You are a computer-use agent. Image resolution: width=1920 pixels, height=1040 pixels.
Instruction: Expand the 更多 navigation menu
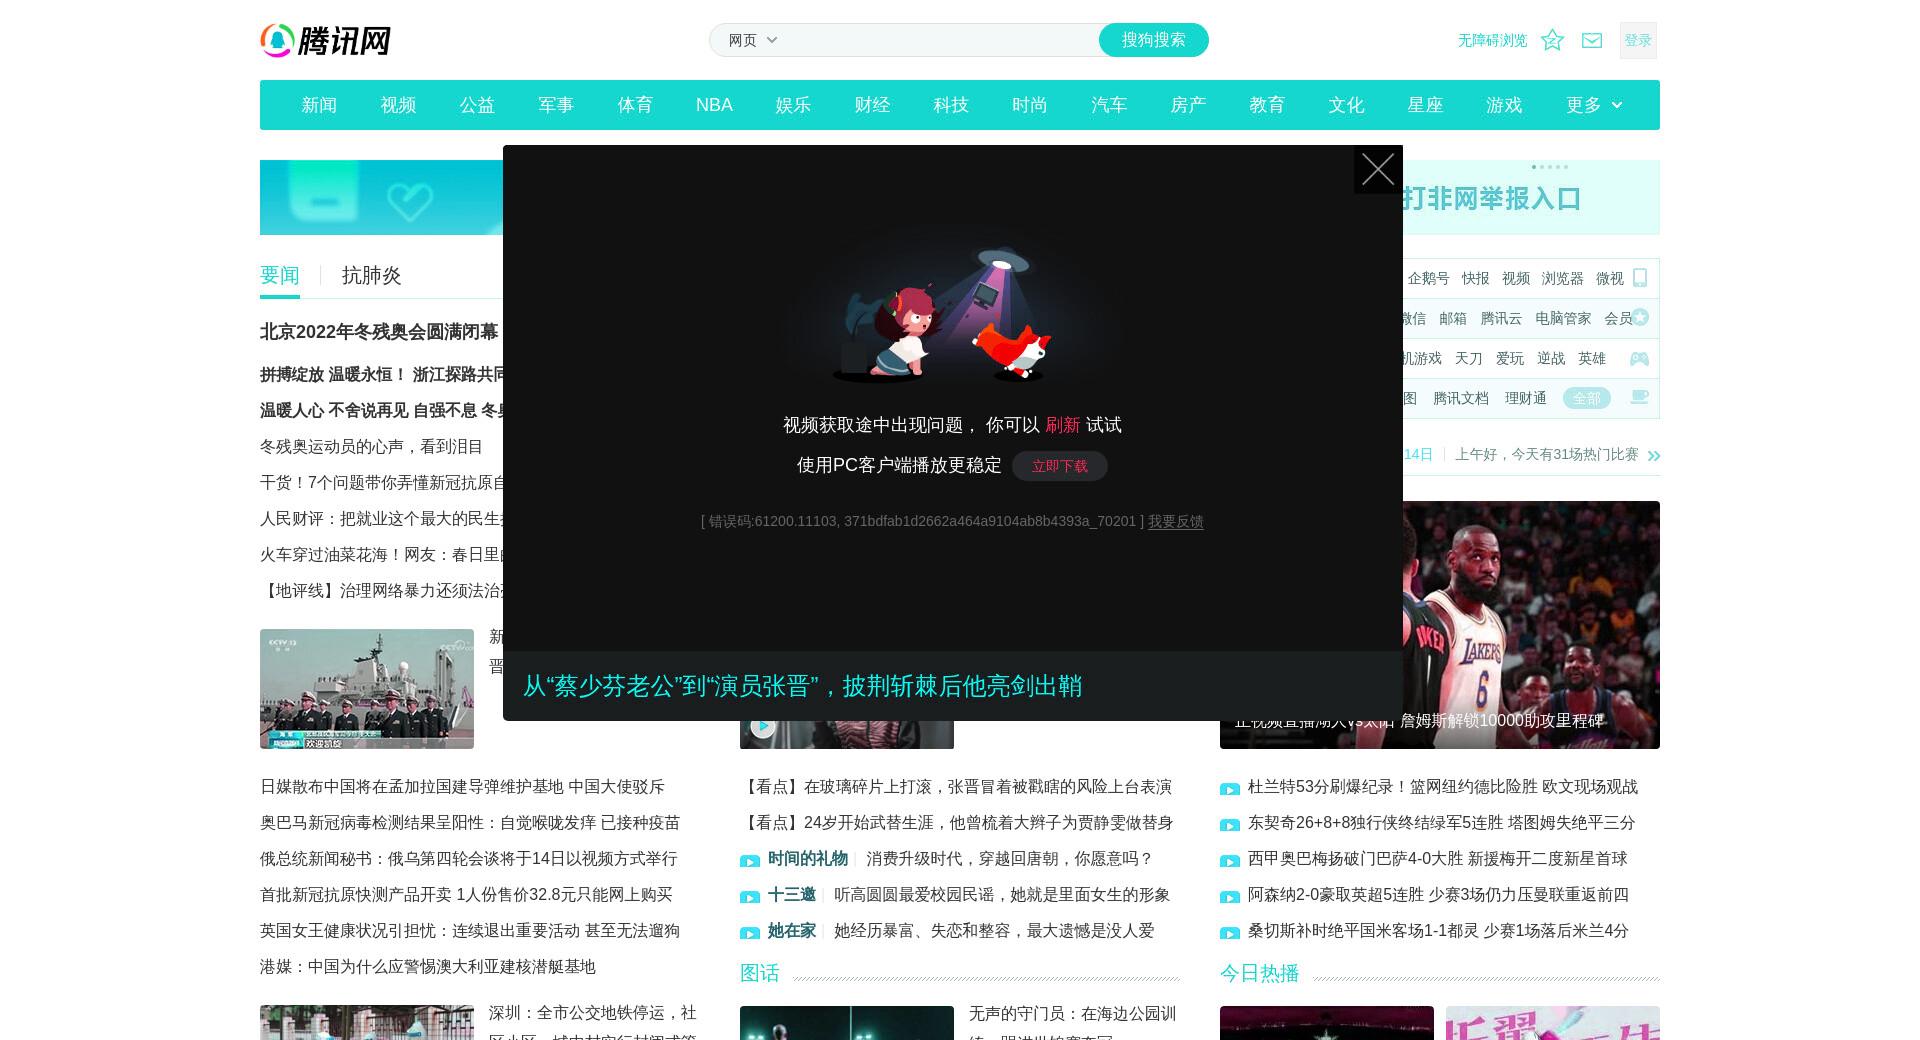(x=1594, y=105)
